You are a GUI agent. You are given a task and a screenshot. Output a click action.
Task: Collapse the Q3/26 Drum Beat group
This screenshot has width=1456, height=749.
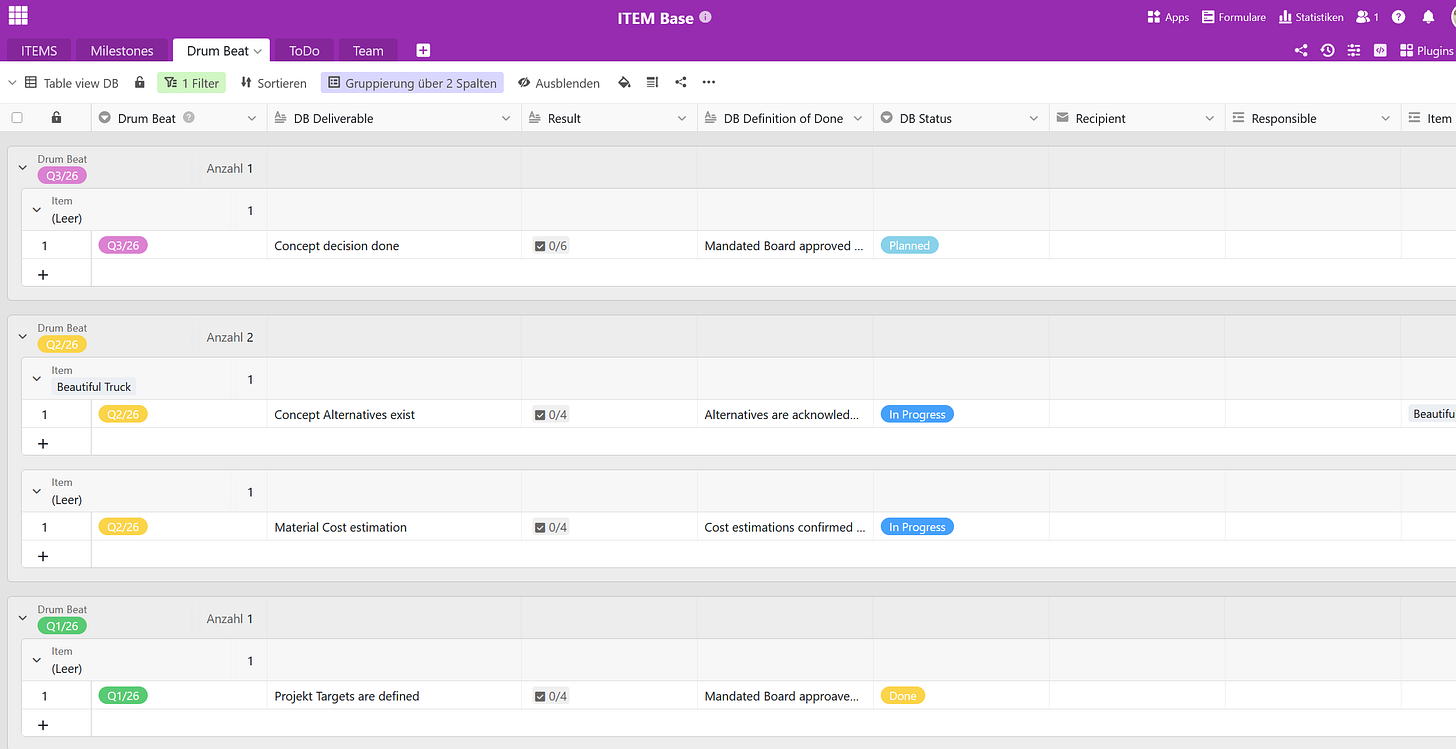click(x=23, y=168)
